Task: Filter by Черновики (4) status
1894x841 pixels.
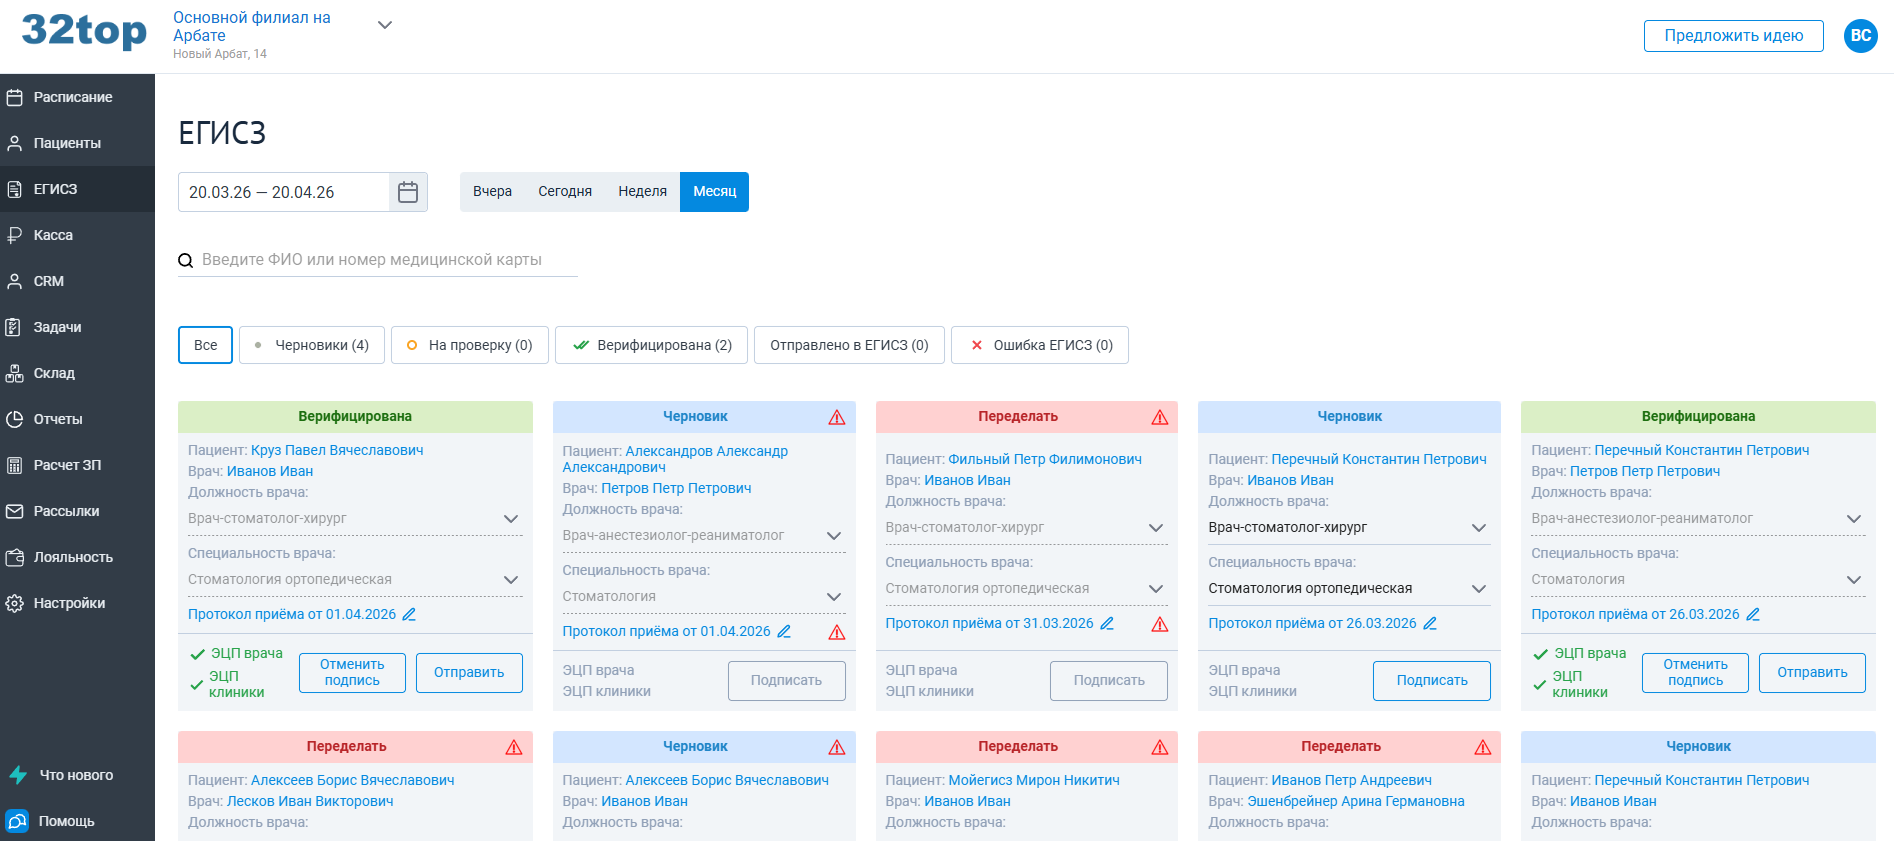Action: 312,345
